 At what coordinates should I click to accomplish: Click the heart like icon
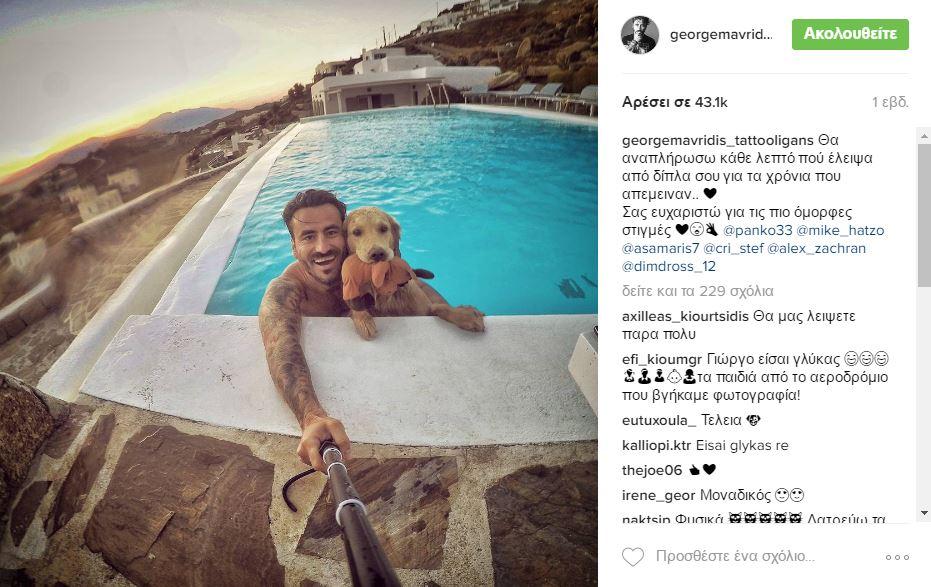(633, 557)
